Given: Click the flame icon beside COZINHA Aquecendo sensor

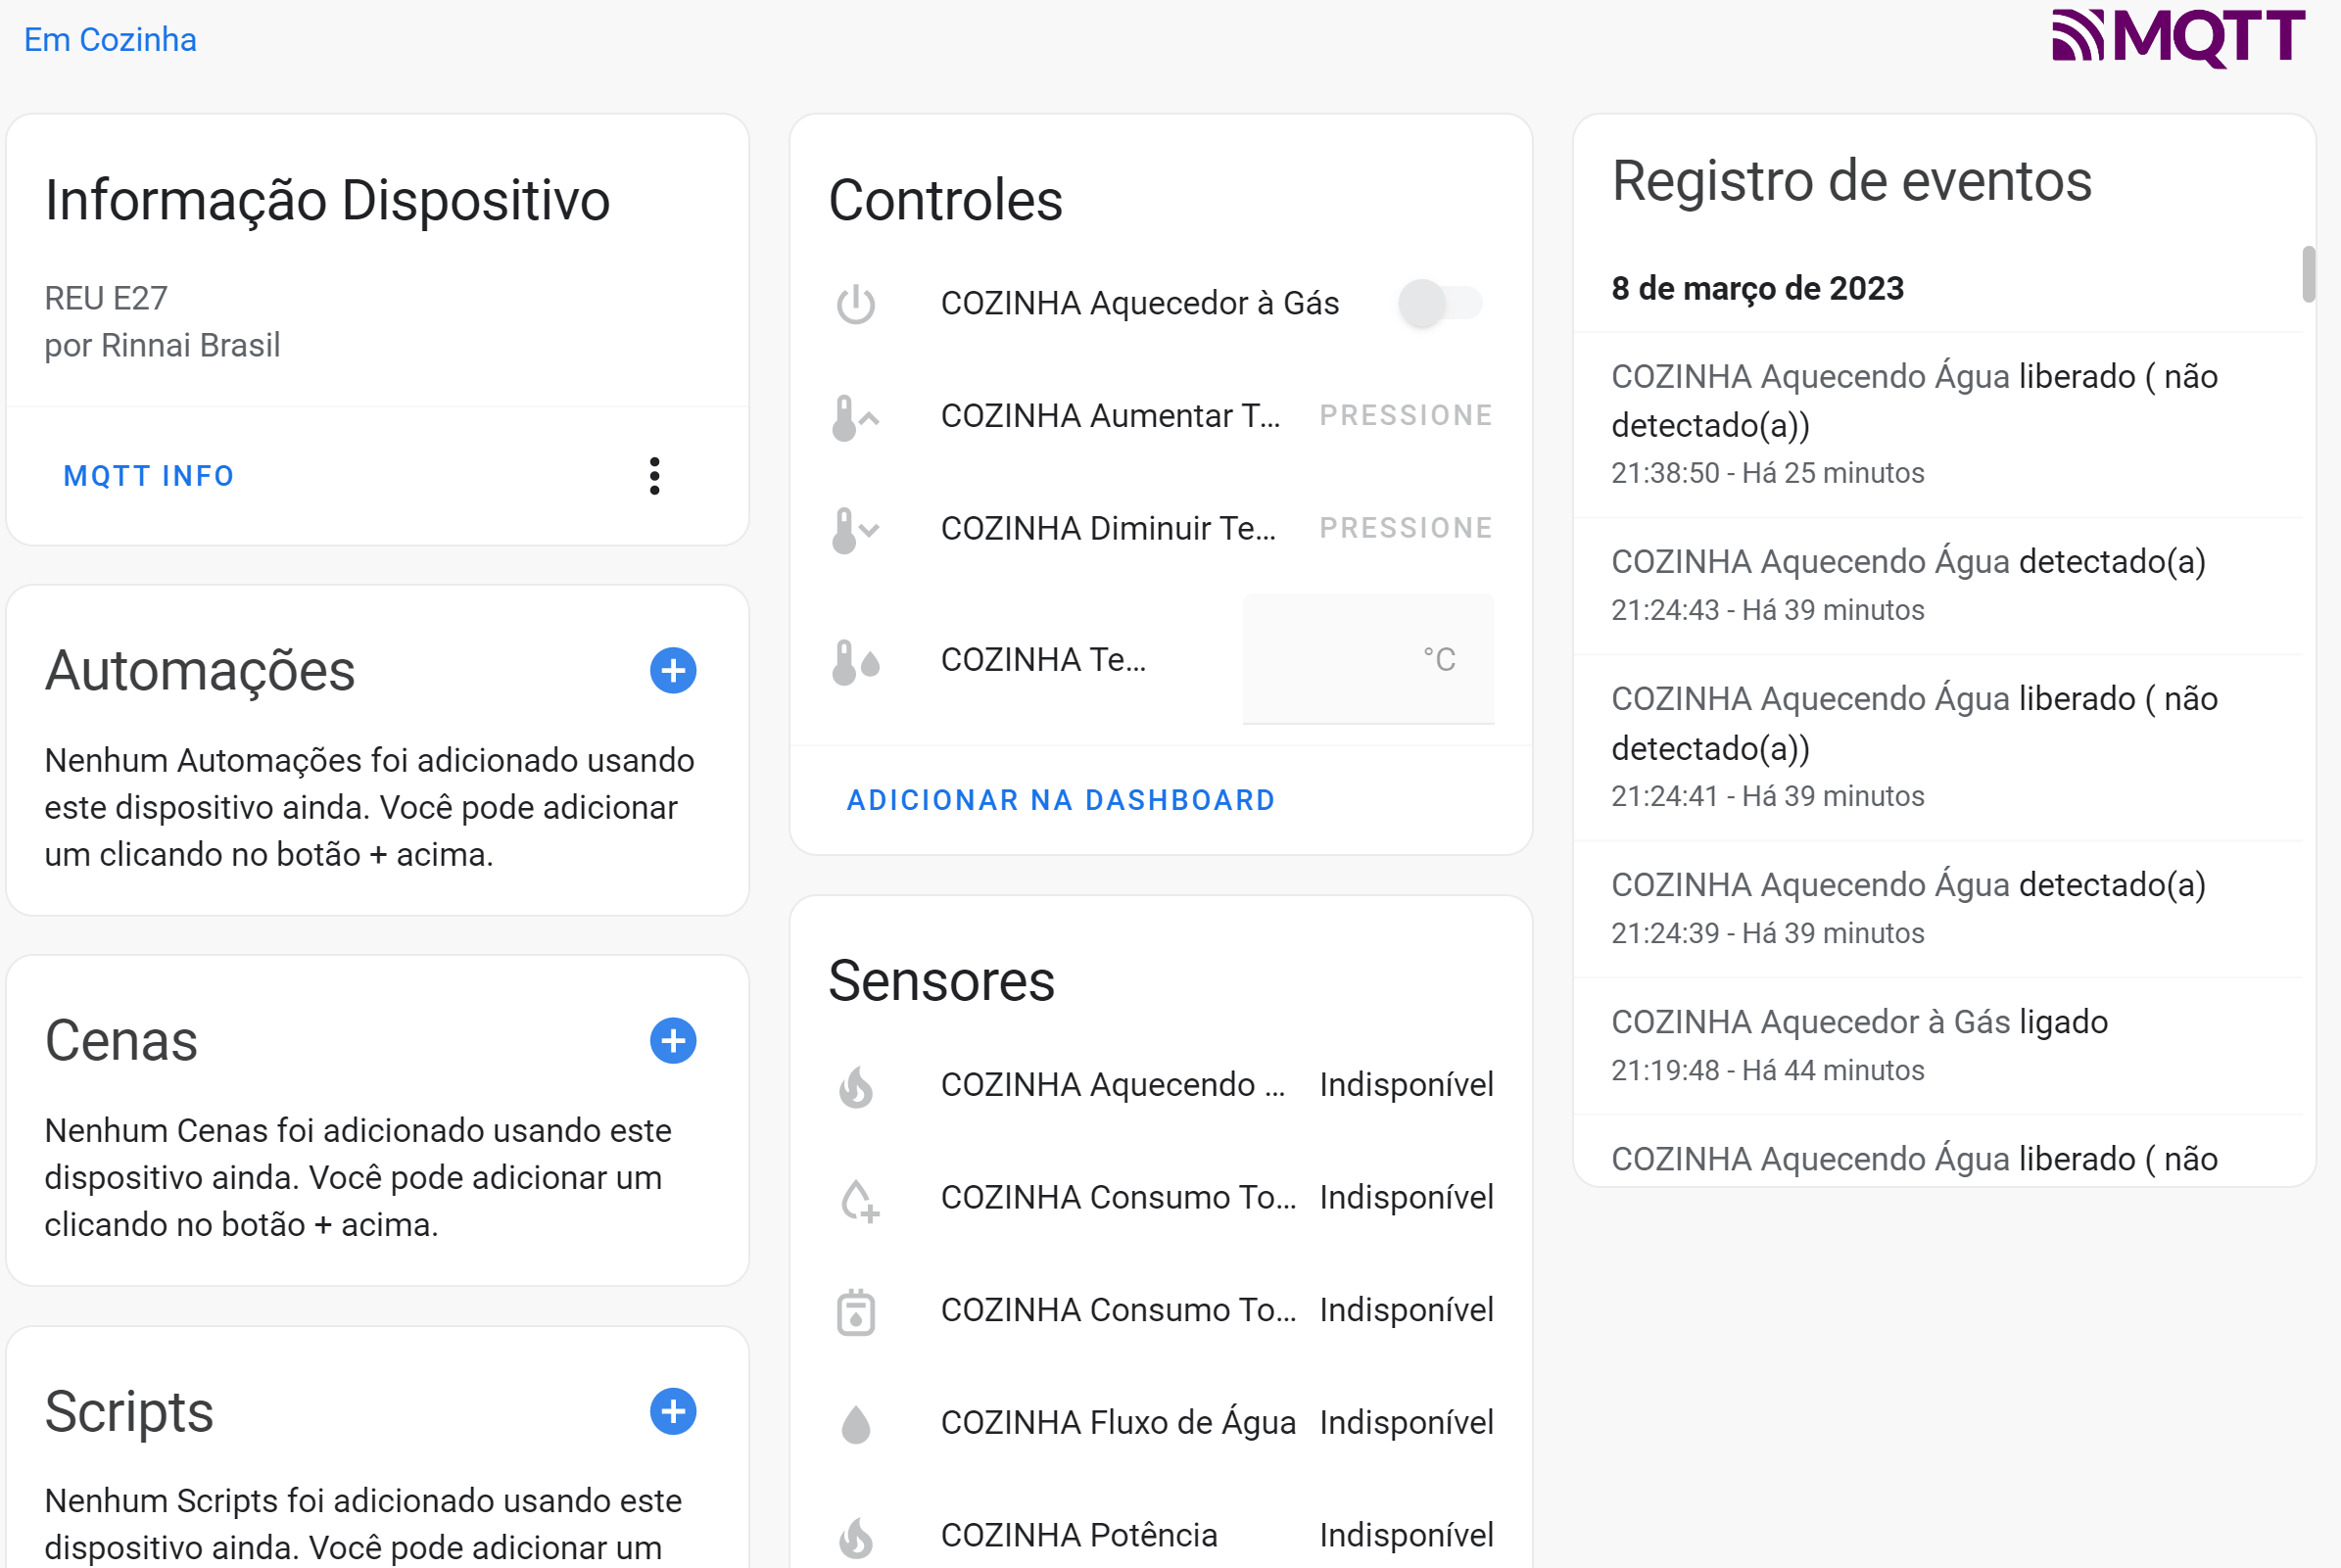Looking at the screenshot, I should tap(858, 1085).
